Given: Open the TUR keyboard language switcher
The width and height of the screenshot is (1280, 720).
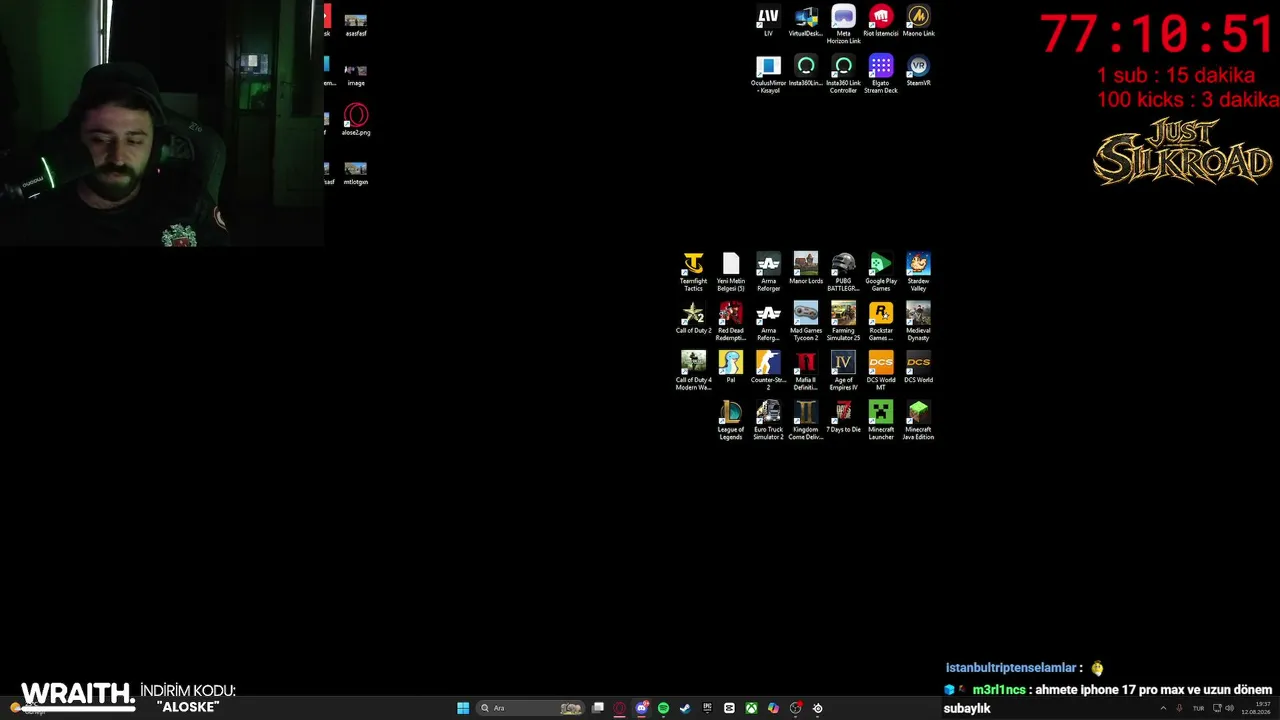Looking at the screenshot, I should (x=1198, y=708).
